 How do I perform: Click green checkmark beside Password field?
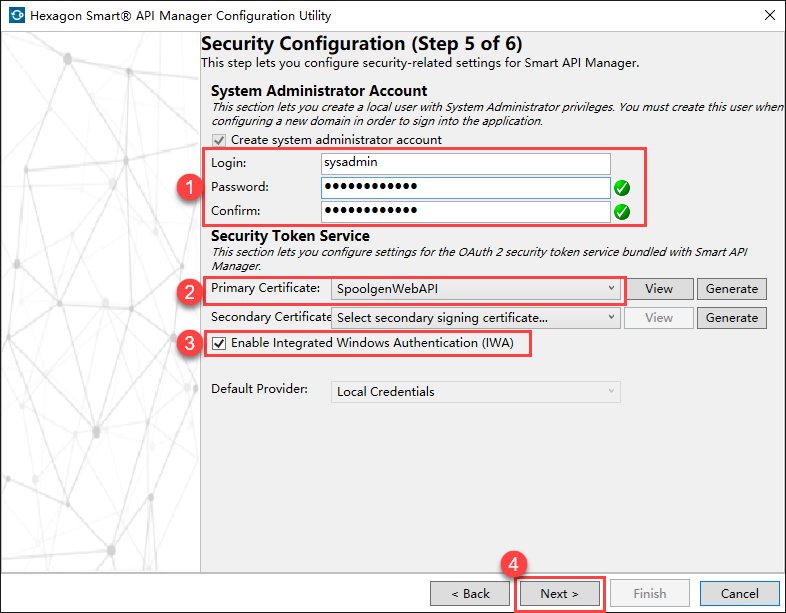coord(622,187)
